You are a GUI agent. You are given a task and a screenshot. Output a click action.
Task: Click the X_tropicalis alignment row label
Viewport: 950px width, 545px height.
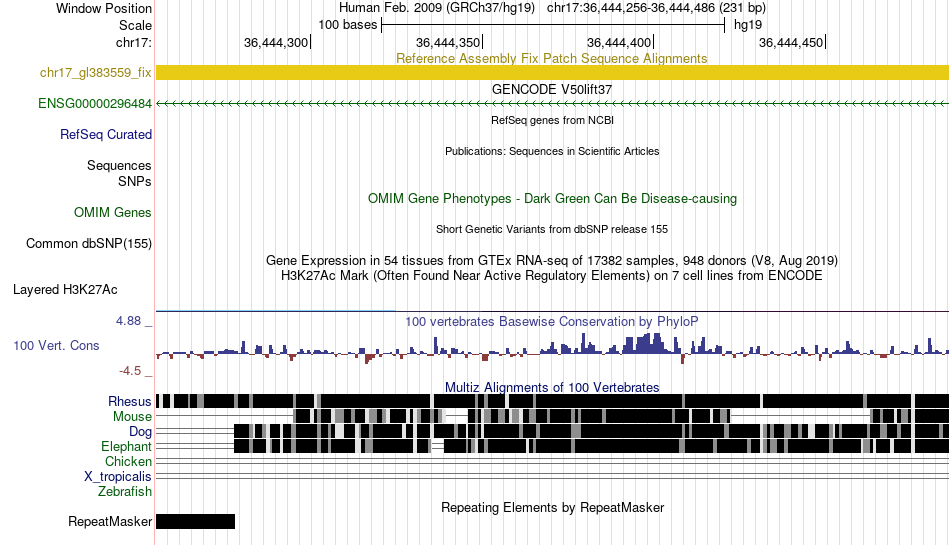(118, 477)
